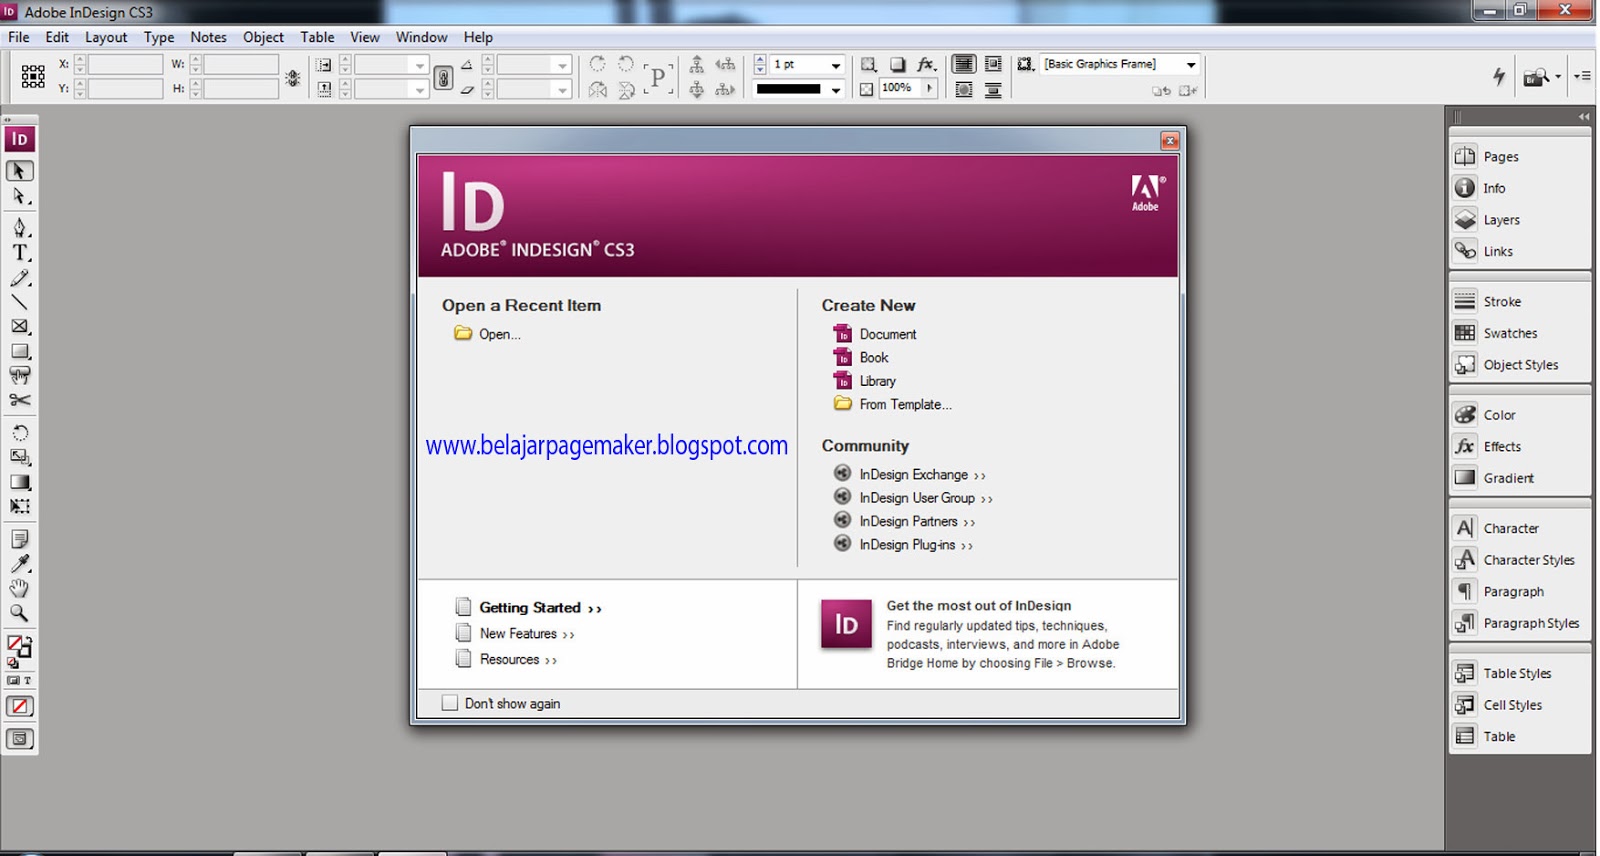Screen dimensions: 1600x856
Task: Toggle constrain proportions chain icon
Action: (443, 77)
